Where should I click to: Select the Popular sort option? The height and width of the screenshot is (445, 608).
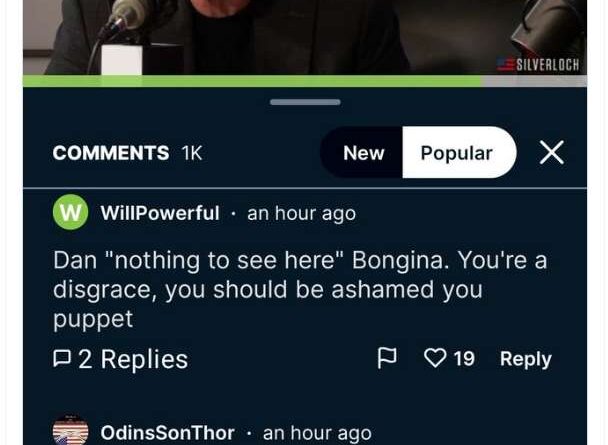pos(459,153)
